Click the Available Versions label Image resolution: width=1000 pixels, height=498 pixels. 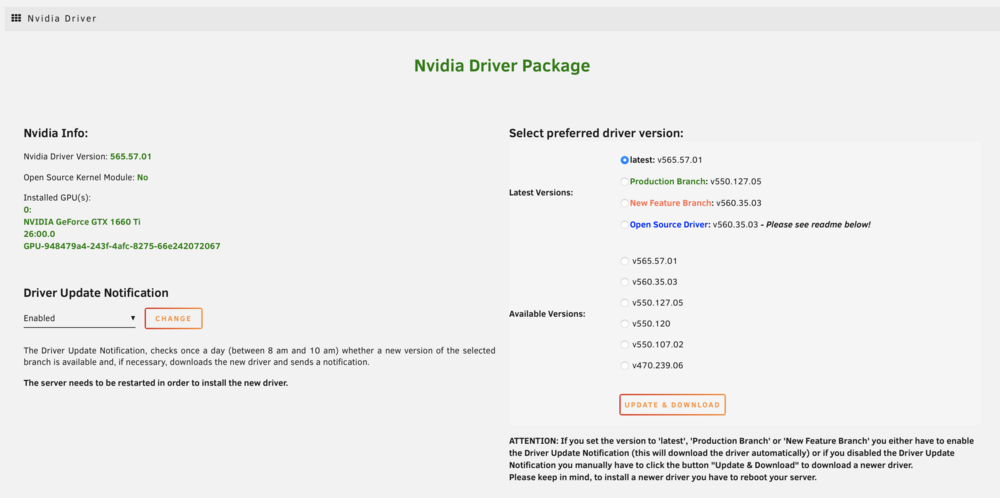[x=547, y=314]
